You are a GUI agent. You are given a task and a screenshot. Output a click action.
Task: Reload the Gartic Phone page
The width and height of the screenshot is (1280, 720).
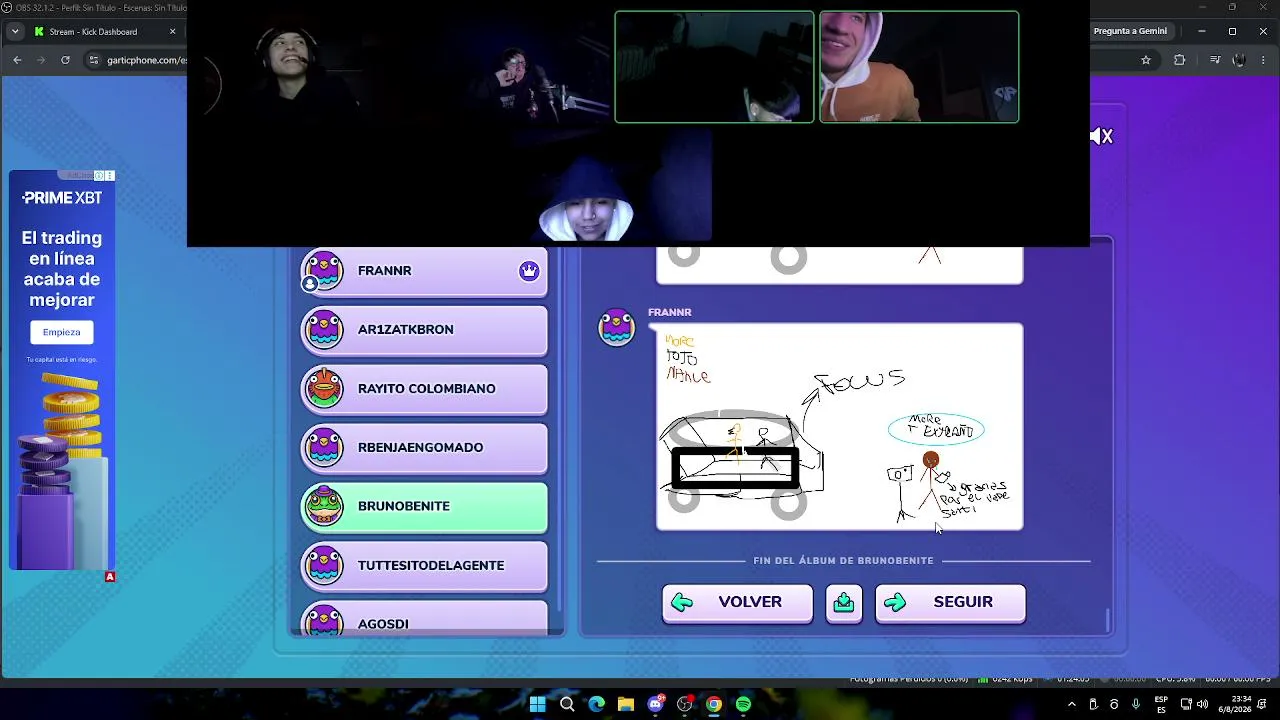tap(66, 60)
